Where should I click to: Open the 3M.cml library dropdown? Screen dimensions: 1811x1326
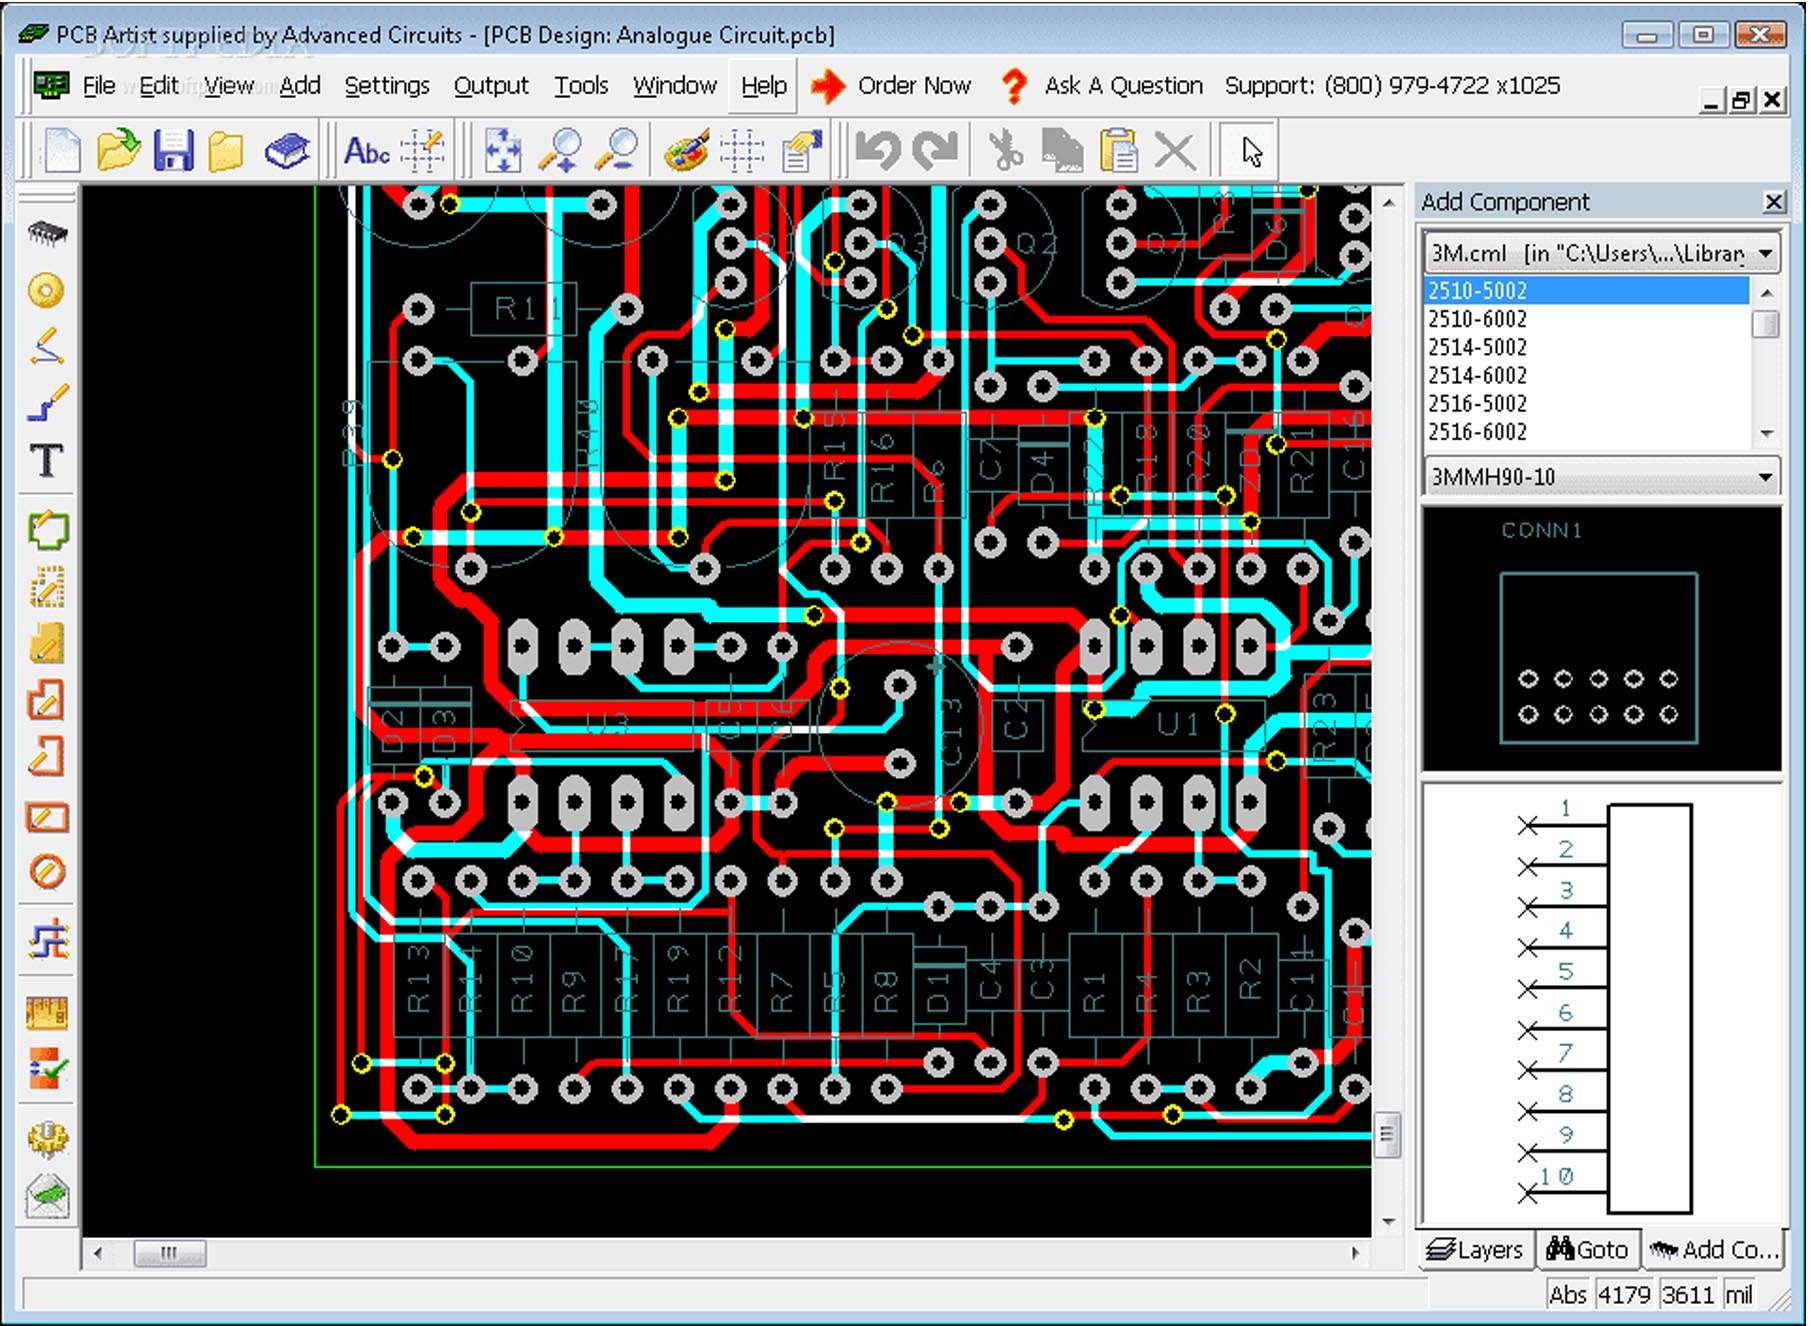click(1765, 253)
